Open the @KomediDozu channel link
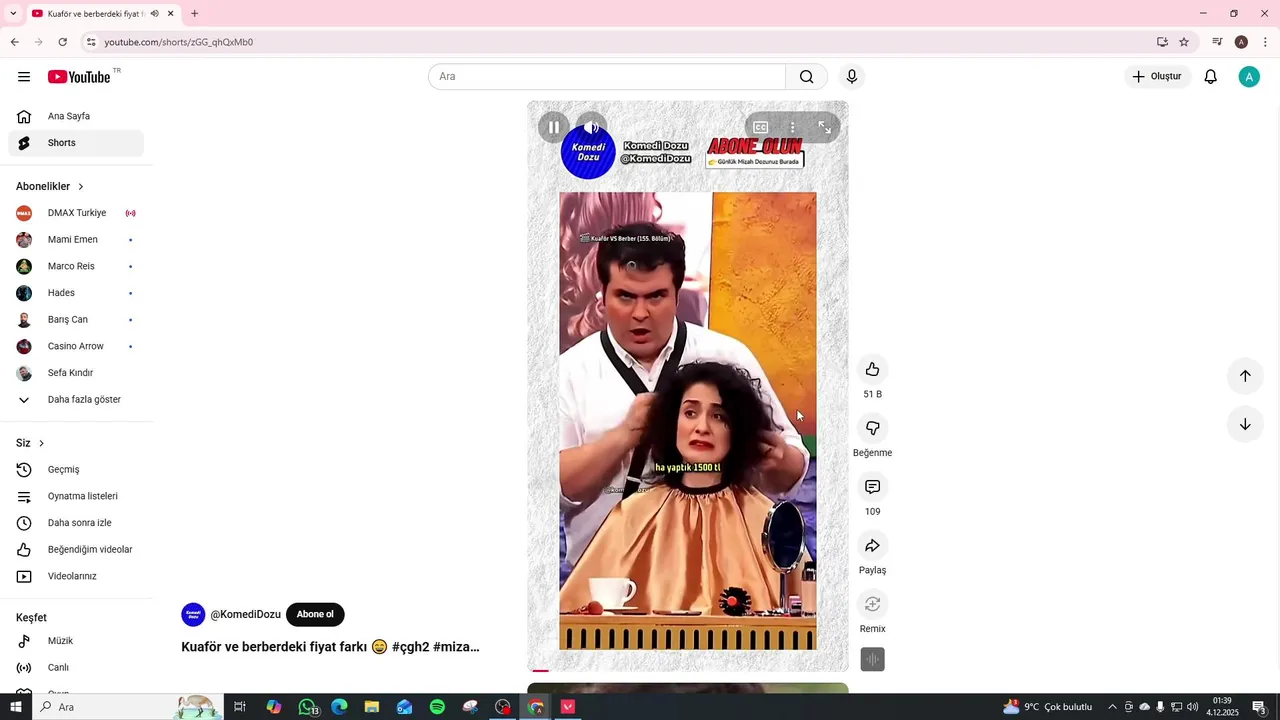The height and width of the screenshot is (720, 1280). (245, 615)
